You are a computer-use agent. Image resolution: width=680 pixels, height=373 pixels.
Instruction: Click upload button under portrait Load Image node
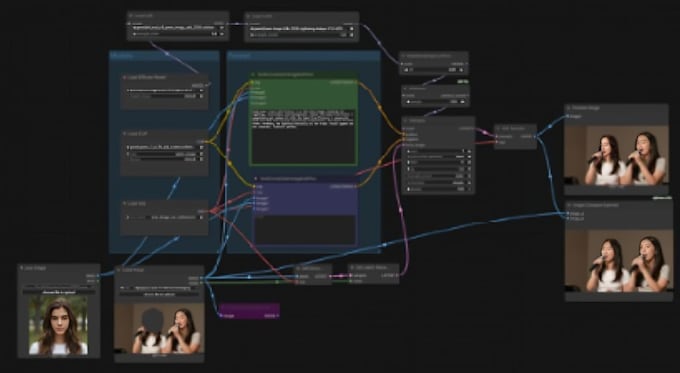point(59,292)
